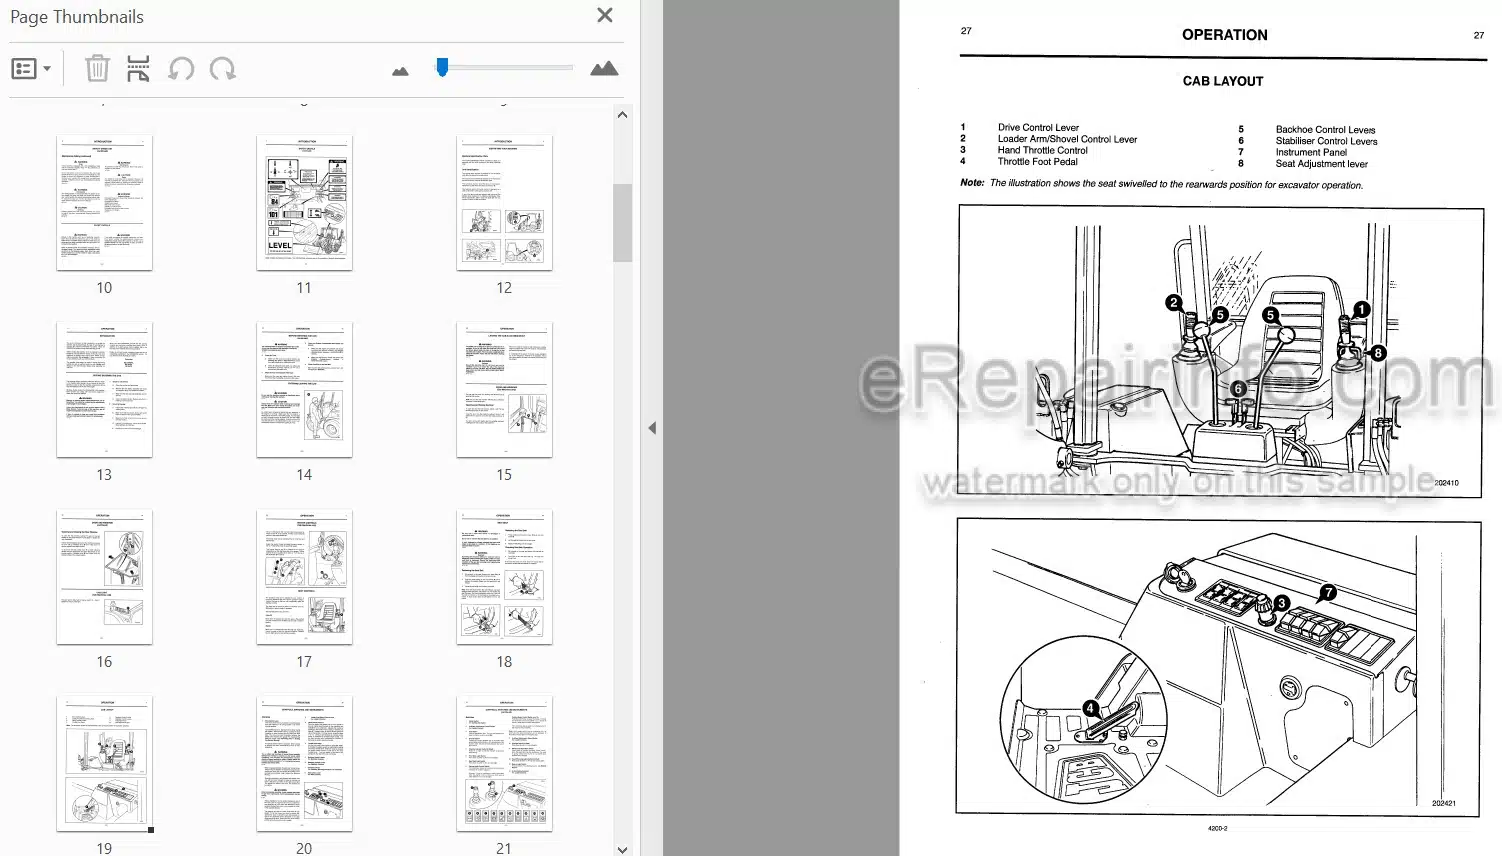The width and height of the screenshot is (1502, 856).
Task: Select page 17 thumbnail
Action: pyautogui.click(x=304, y=577)
